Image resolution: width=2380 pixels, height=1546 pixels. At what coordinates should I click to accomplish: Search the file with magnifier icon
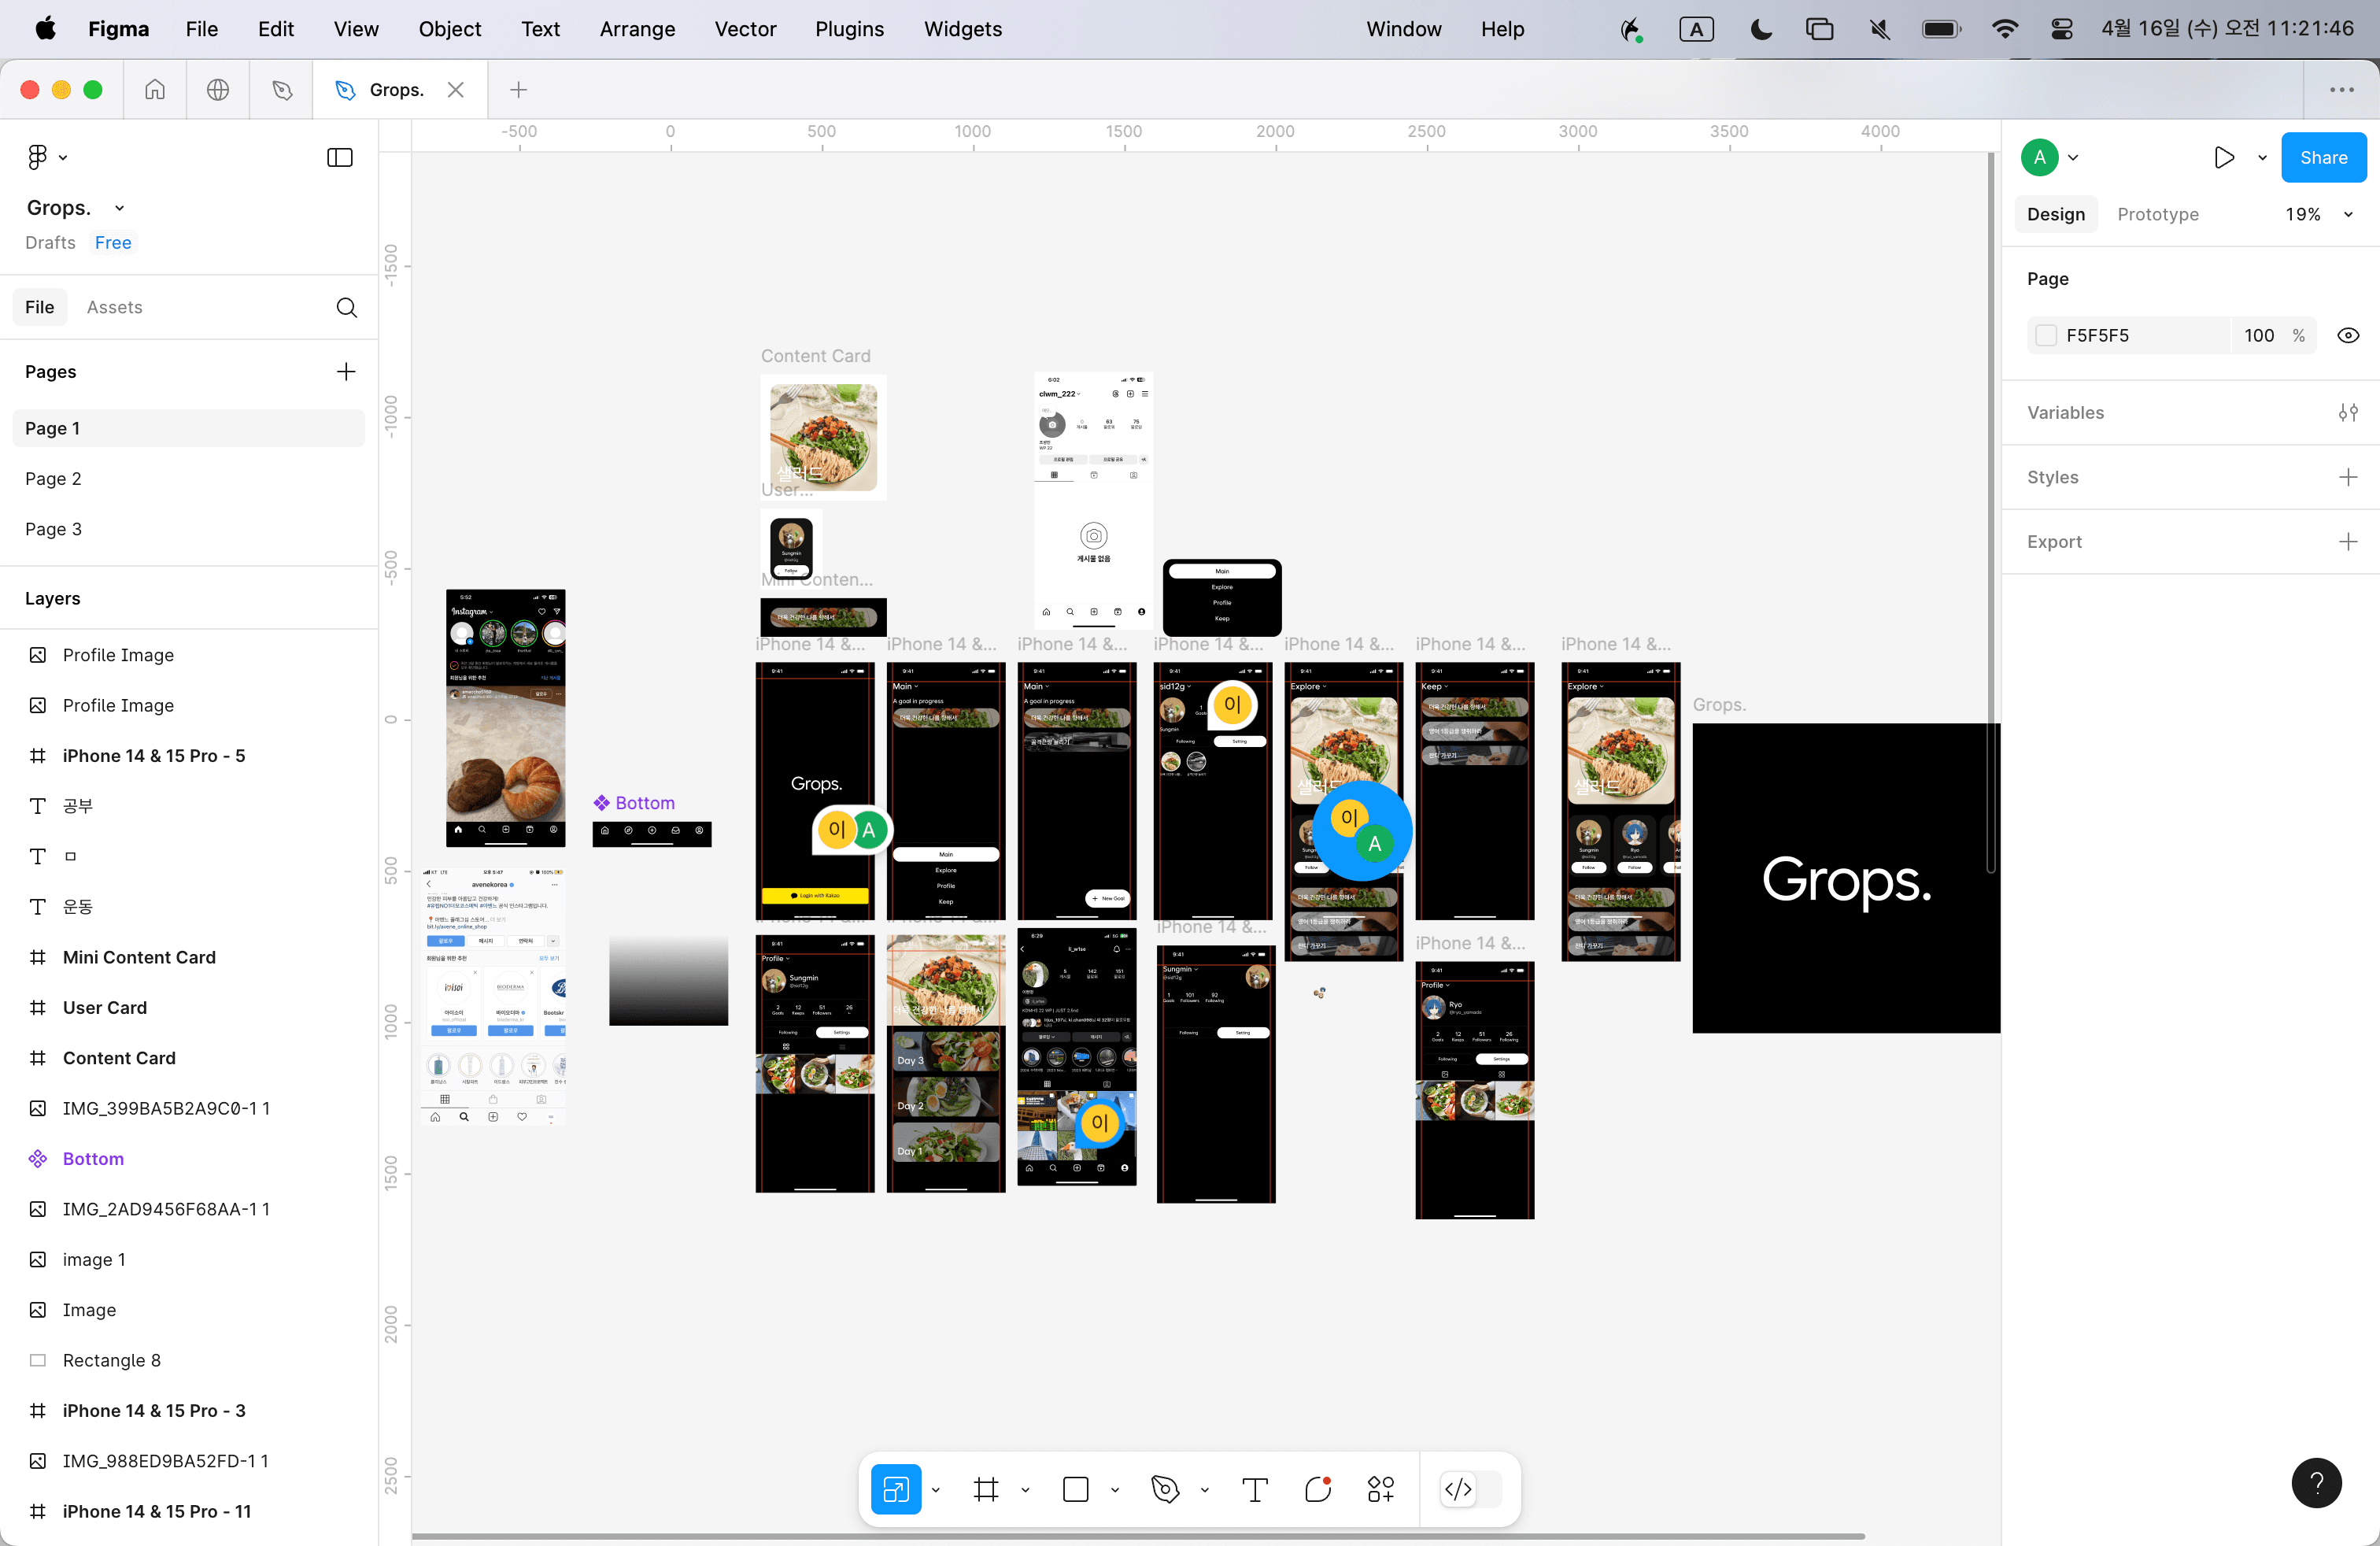(347, 307)
